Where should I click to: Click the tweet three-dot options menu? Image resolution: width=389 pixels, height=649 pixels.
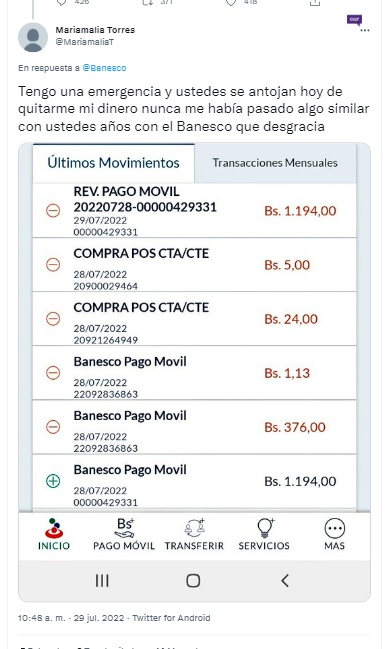(x=365, y=31)
